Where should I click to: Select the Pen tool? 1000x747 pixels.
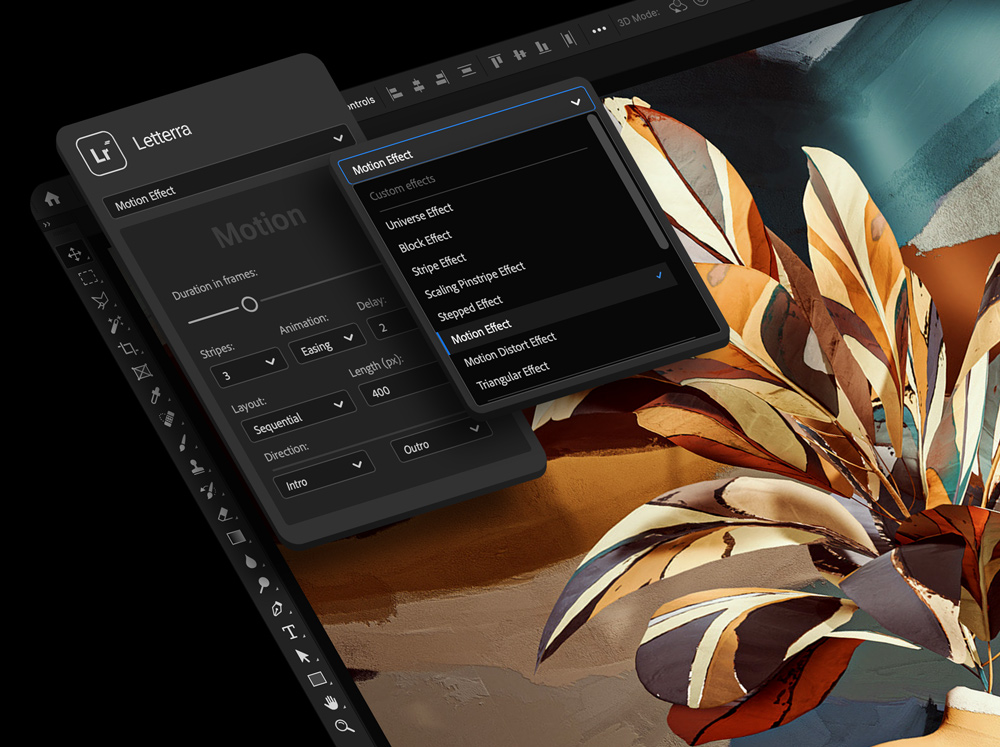pyautogui.click(x=277, y=608)
